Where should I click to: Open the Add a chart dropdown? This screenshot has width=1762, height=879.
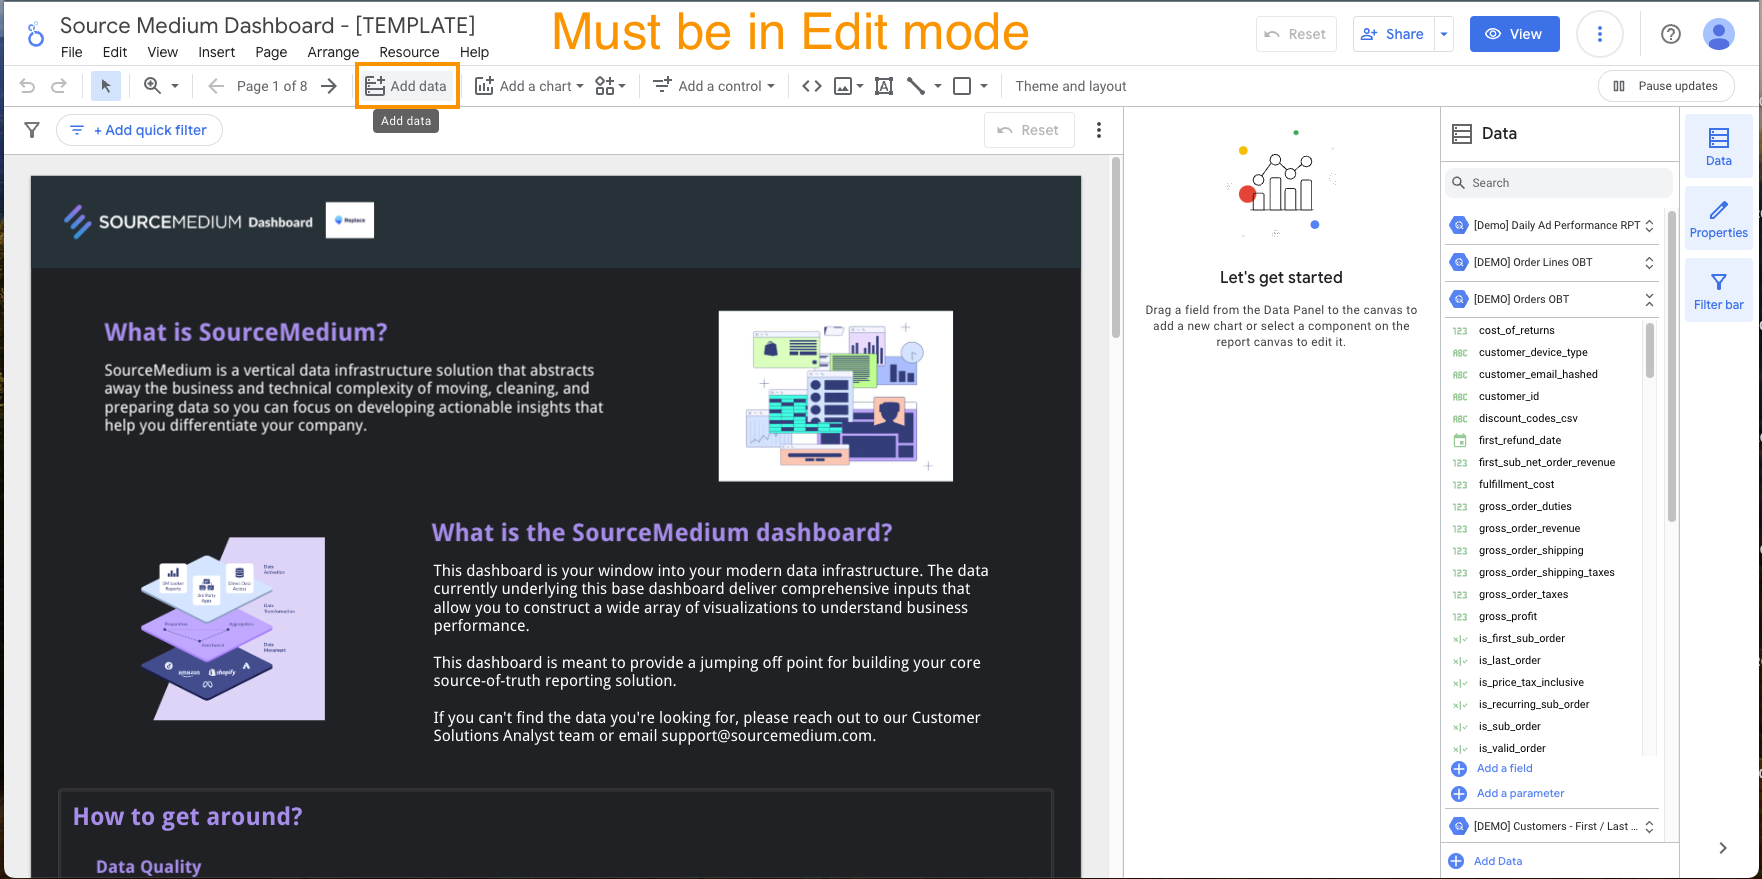(x=529, y=86)
